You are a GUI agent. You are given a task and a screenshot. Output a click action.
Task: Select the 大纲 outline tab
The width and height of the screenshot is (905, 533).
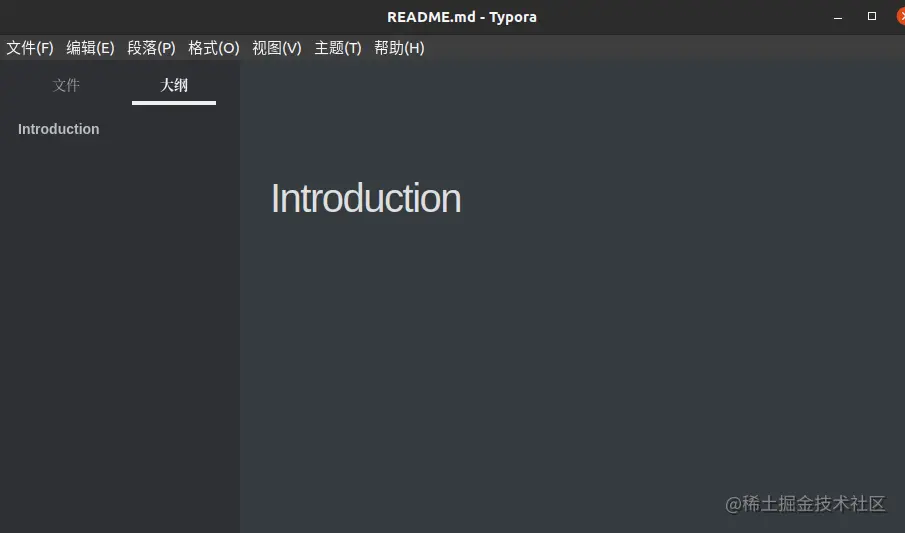(x=174, y=85)
